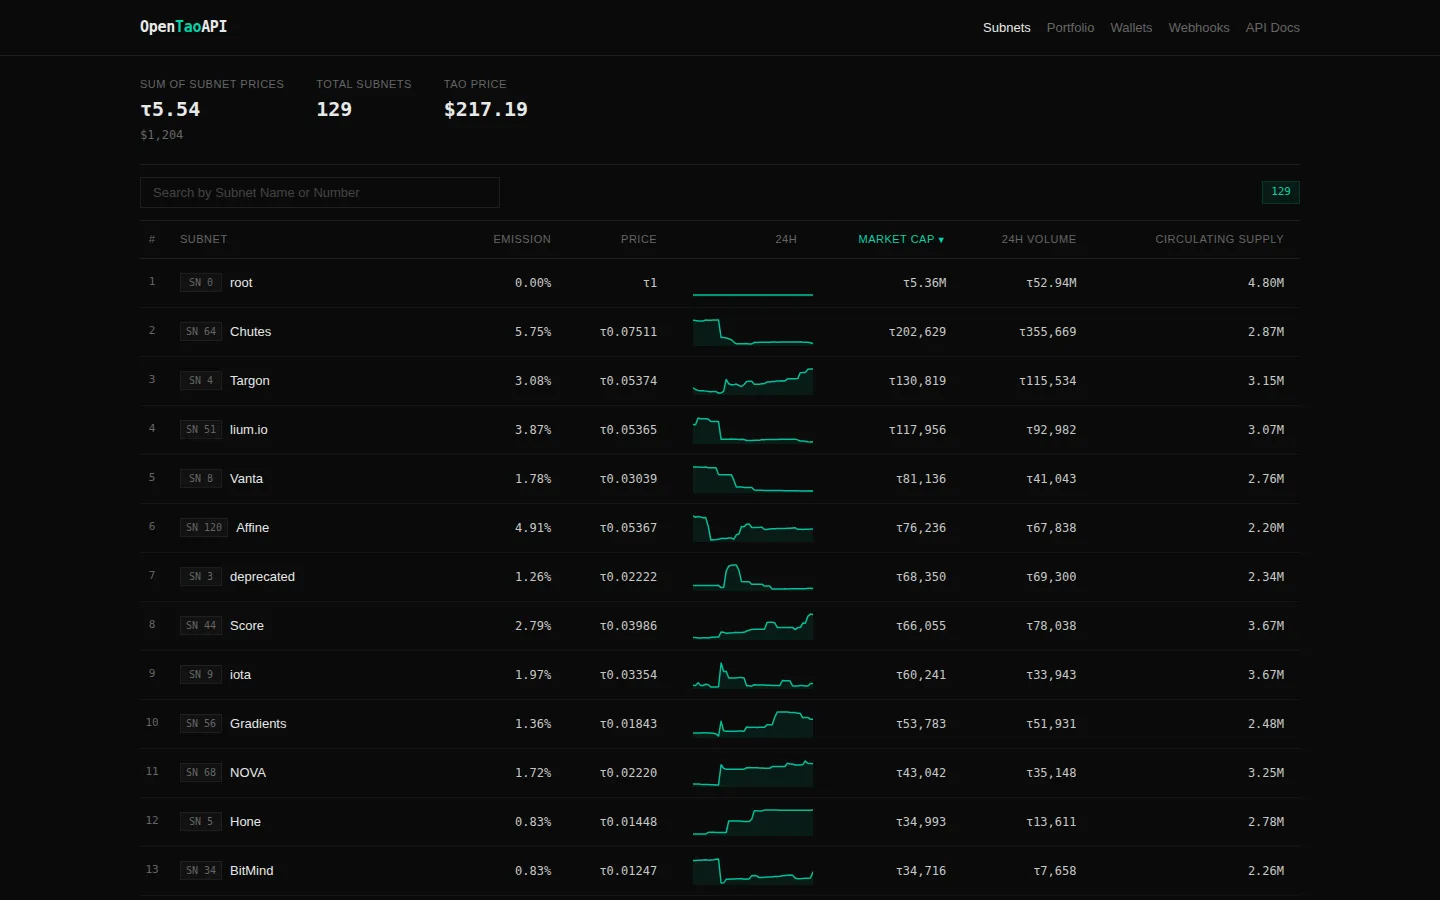Open the Gradients subnet name
Viewport: 1440px width, 900px height.
(258, 724)
